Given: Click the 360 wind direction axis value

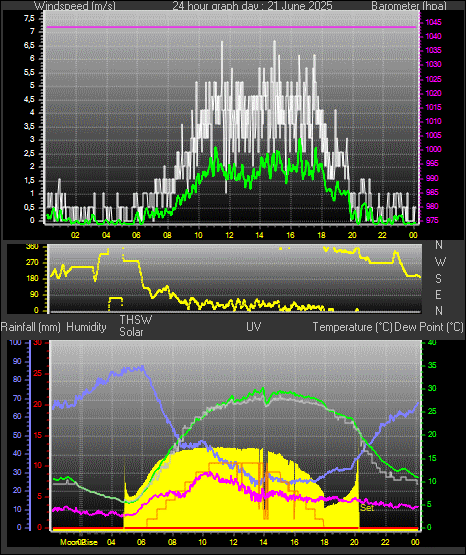Looking at the screenshot, I should tap(32, 247).
